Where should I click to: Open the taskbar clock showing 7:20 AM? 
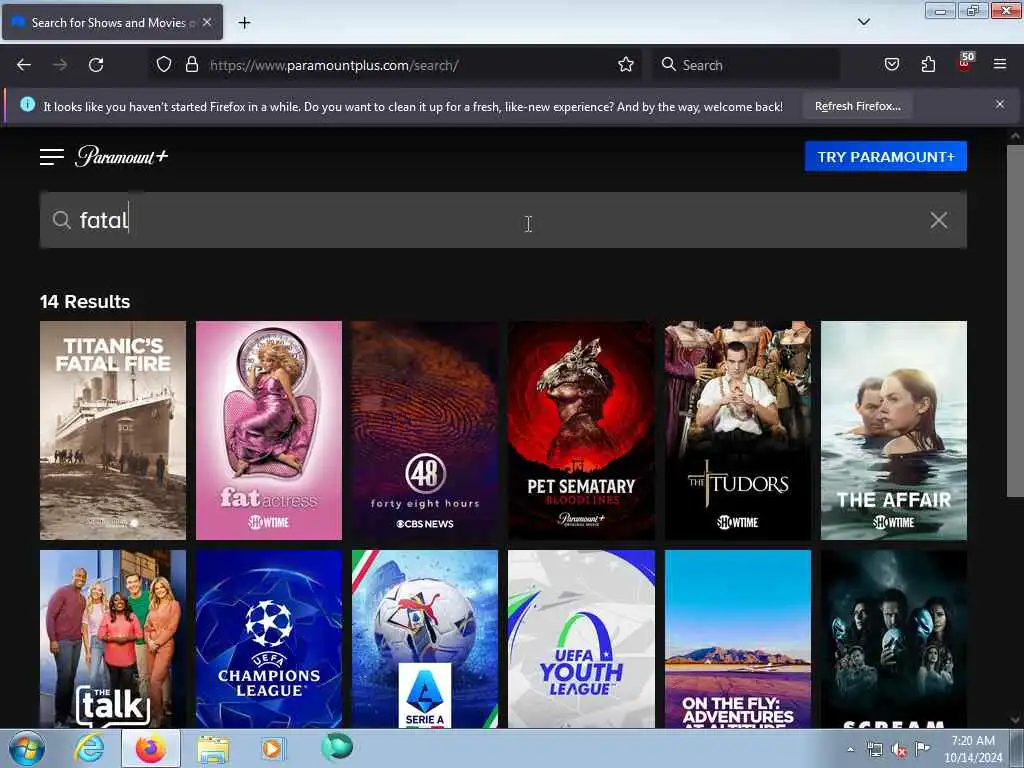point(973,749)
